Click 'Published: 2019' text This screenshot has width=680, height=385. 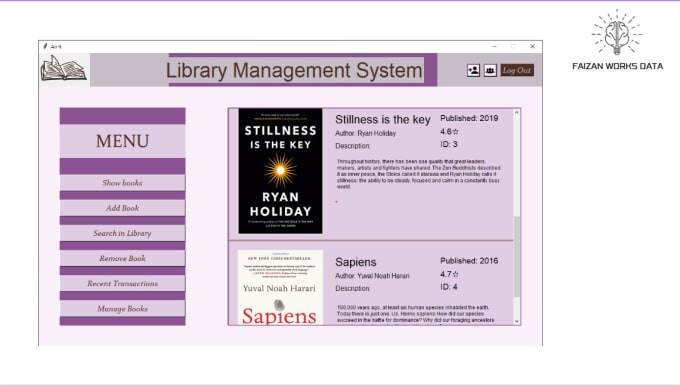point(469,118)
